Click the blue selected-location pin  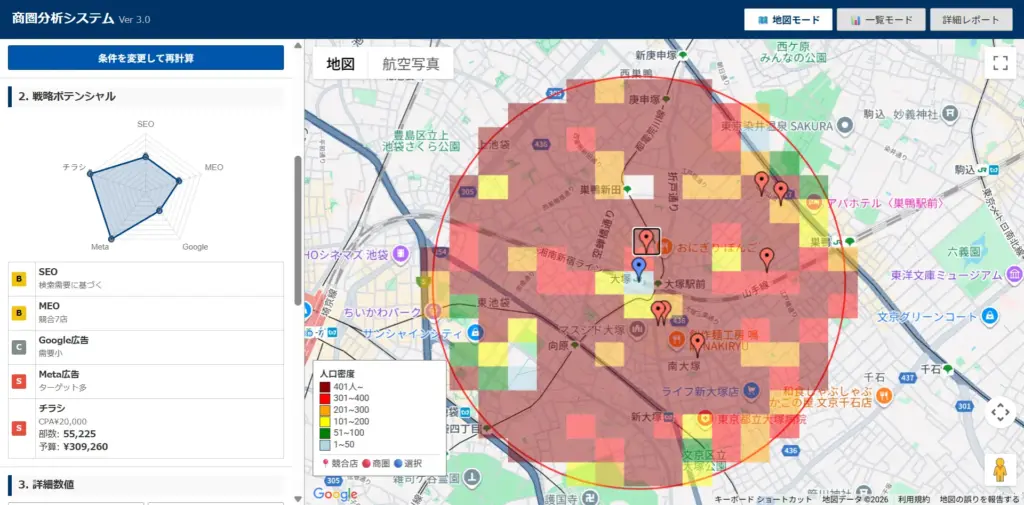[639, 269]
